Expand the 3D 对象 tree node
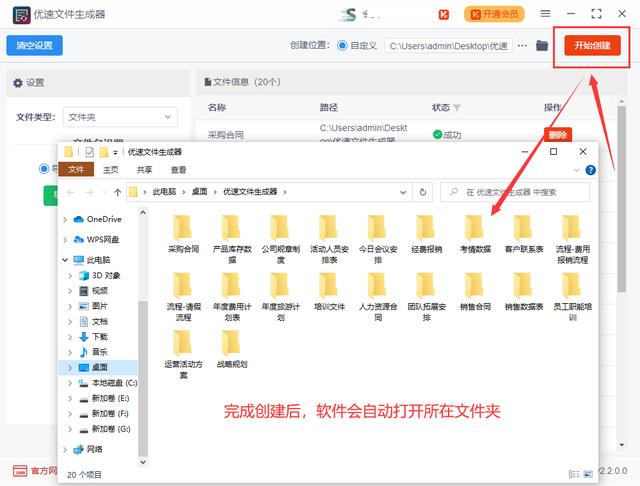640x486 pixels. [70, 276]
